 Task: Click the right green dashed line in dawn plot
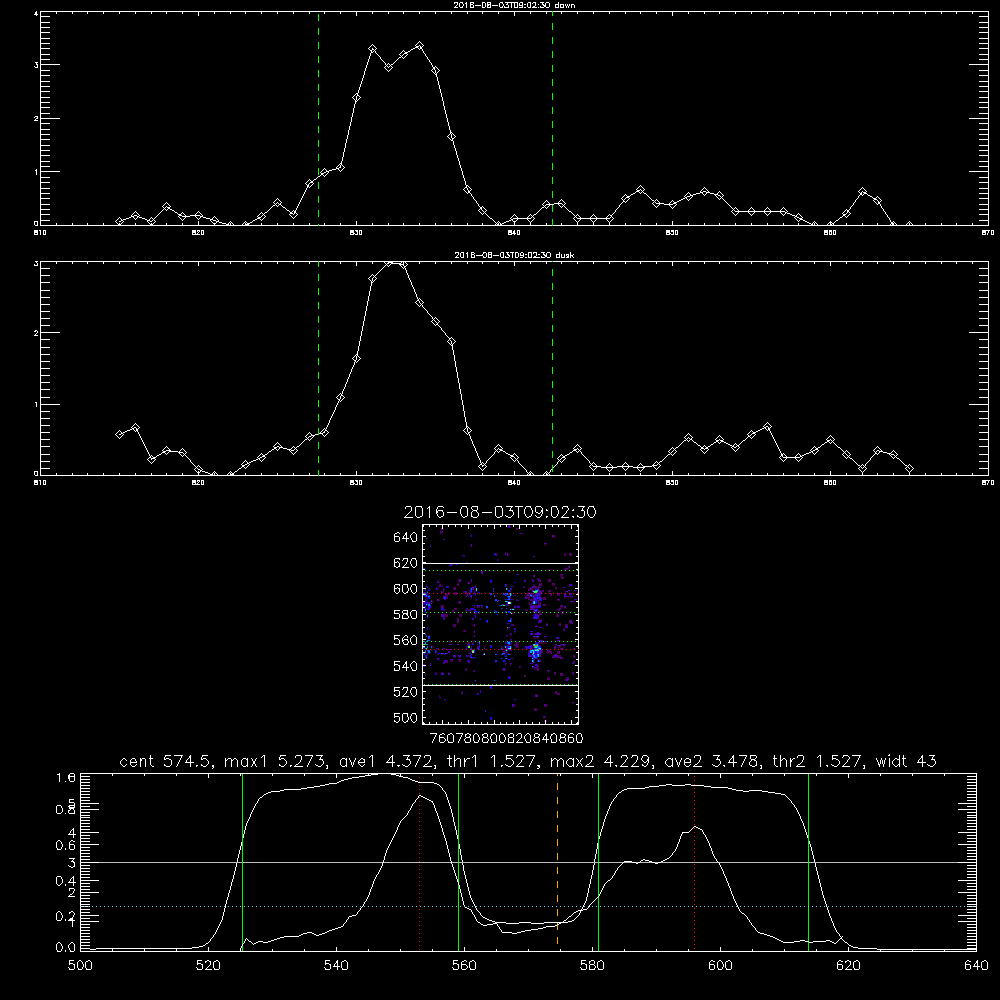pos(552,118)
